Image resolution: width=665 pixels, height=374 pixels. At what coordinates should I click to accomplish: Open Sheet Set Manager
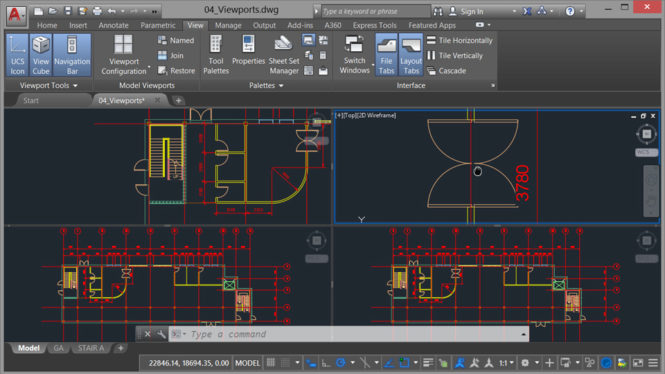pyautogui.click(x=284, y=55)
